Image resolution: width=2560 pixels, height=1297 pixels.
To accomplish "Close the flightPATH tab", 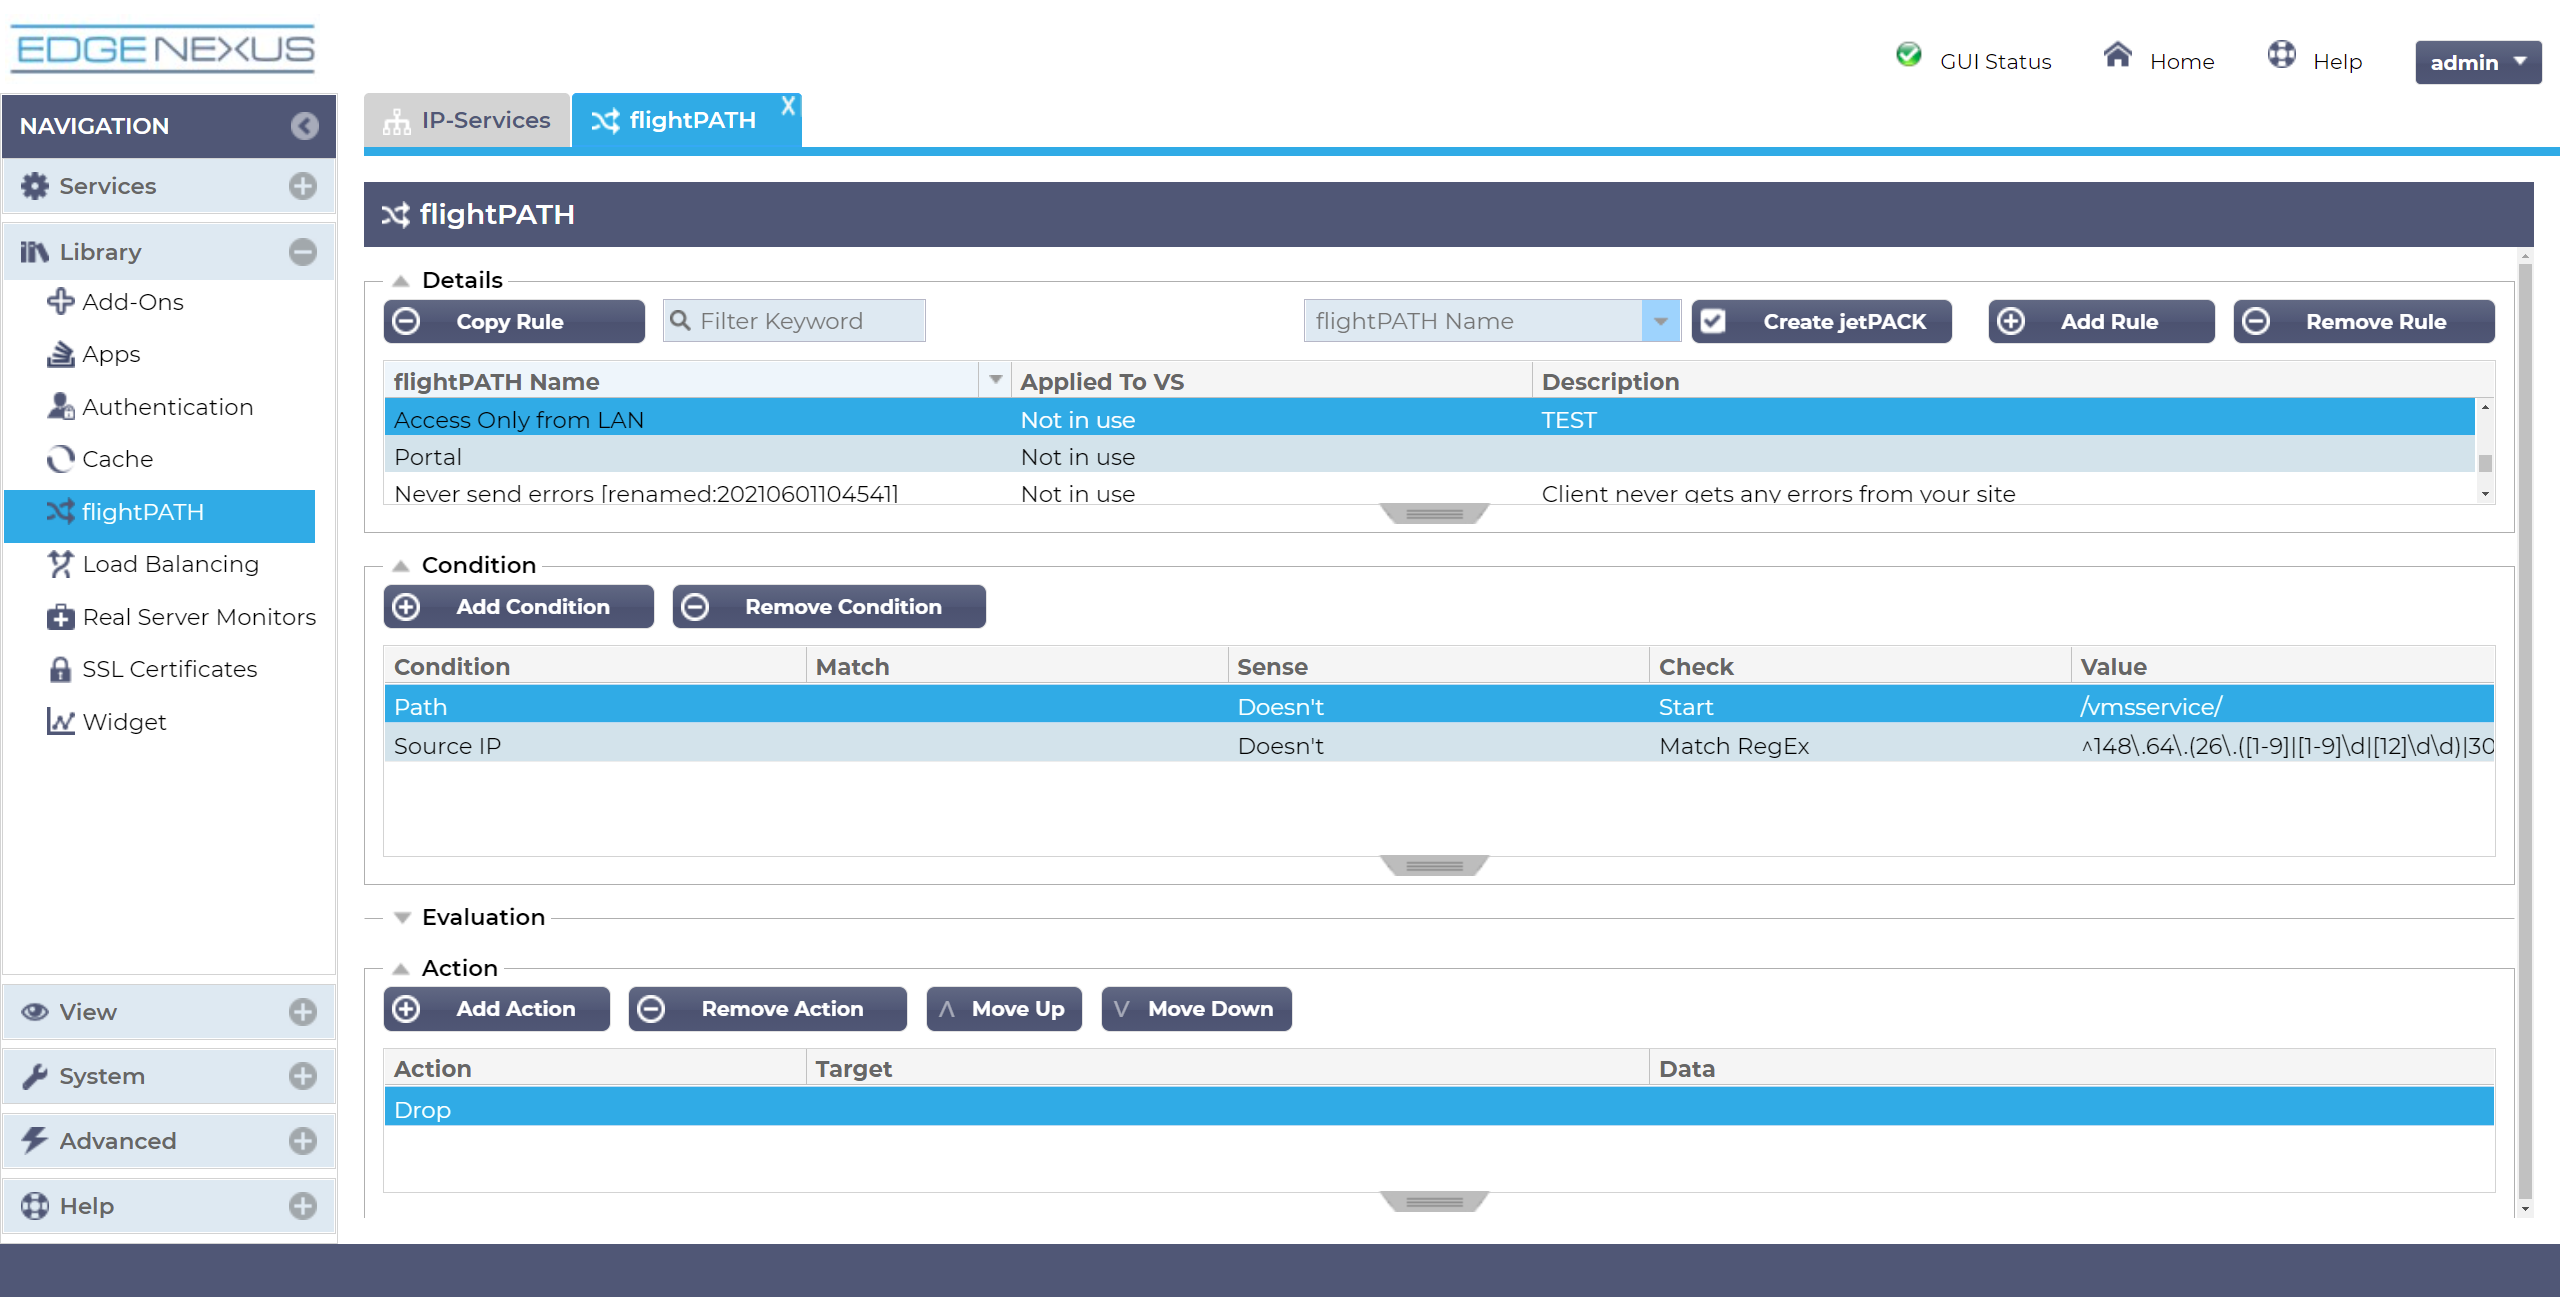I will (788, 105).
